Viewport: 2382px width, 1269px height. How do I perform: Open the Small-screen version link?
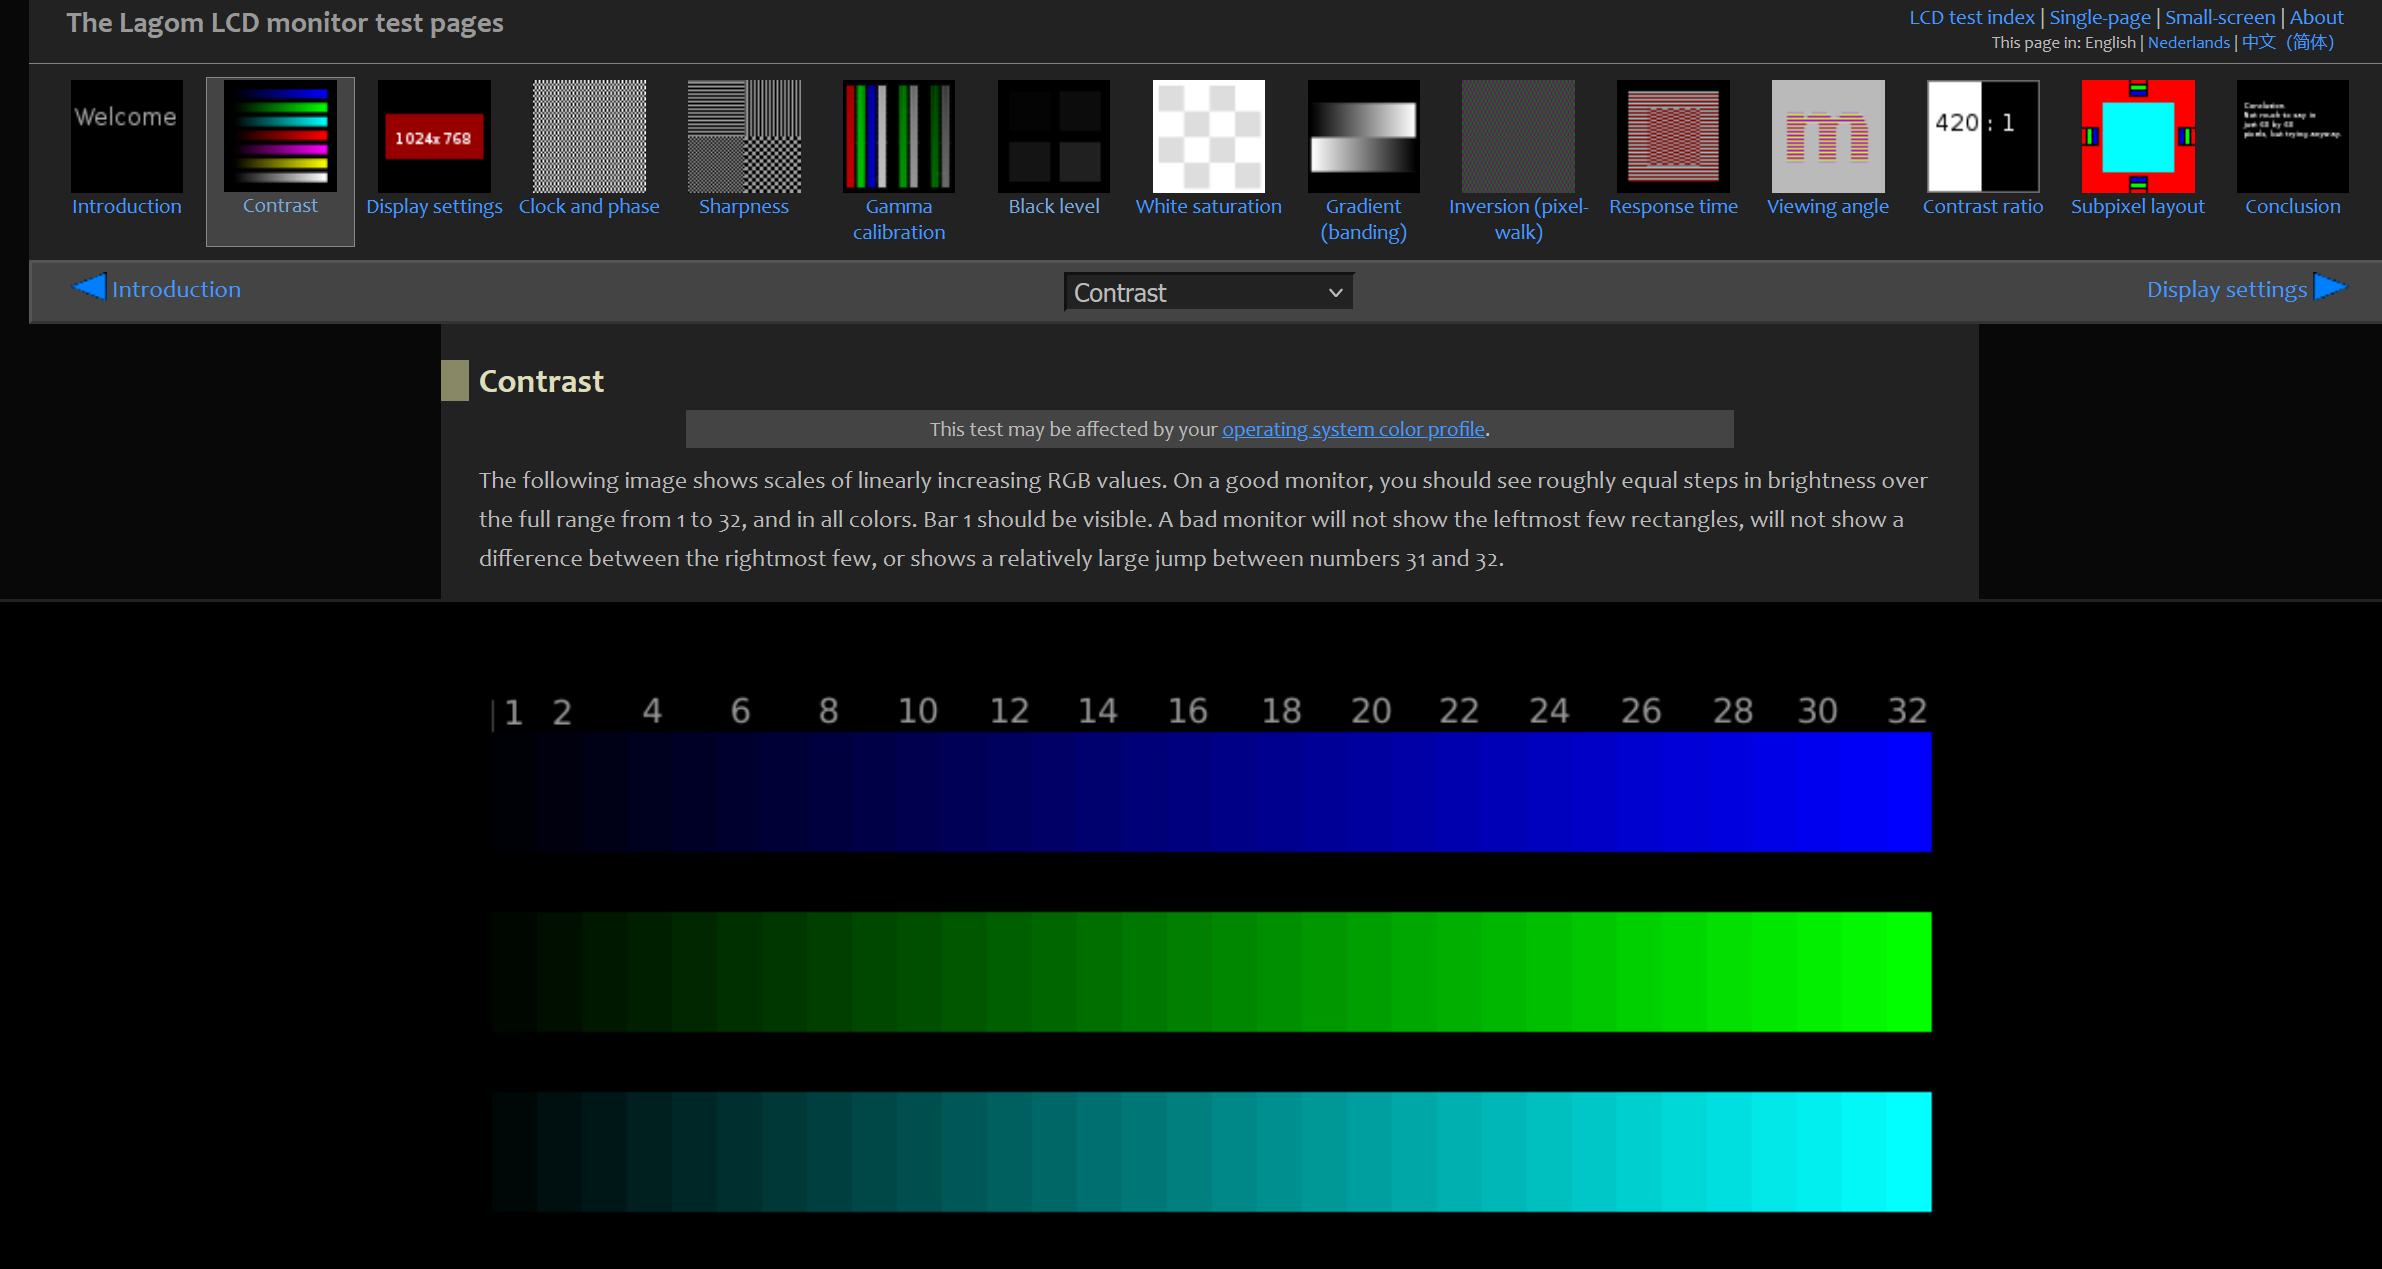click(x=2220, y=17)
